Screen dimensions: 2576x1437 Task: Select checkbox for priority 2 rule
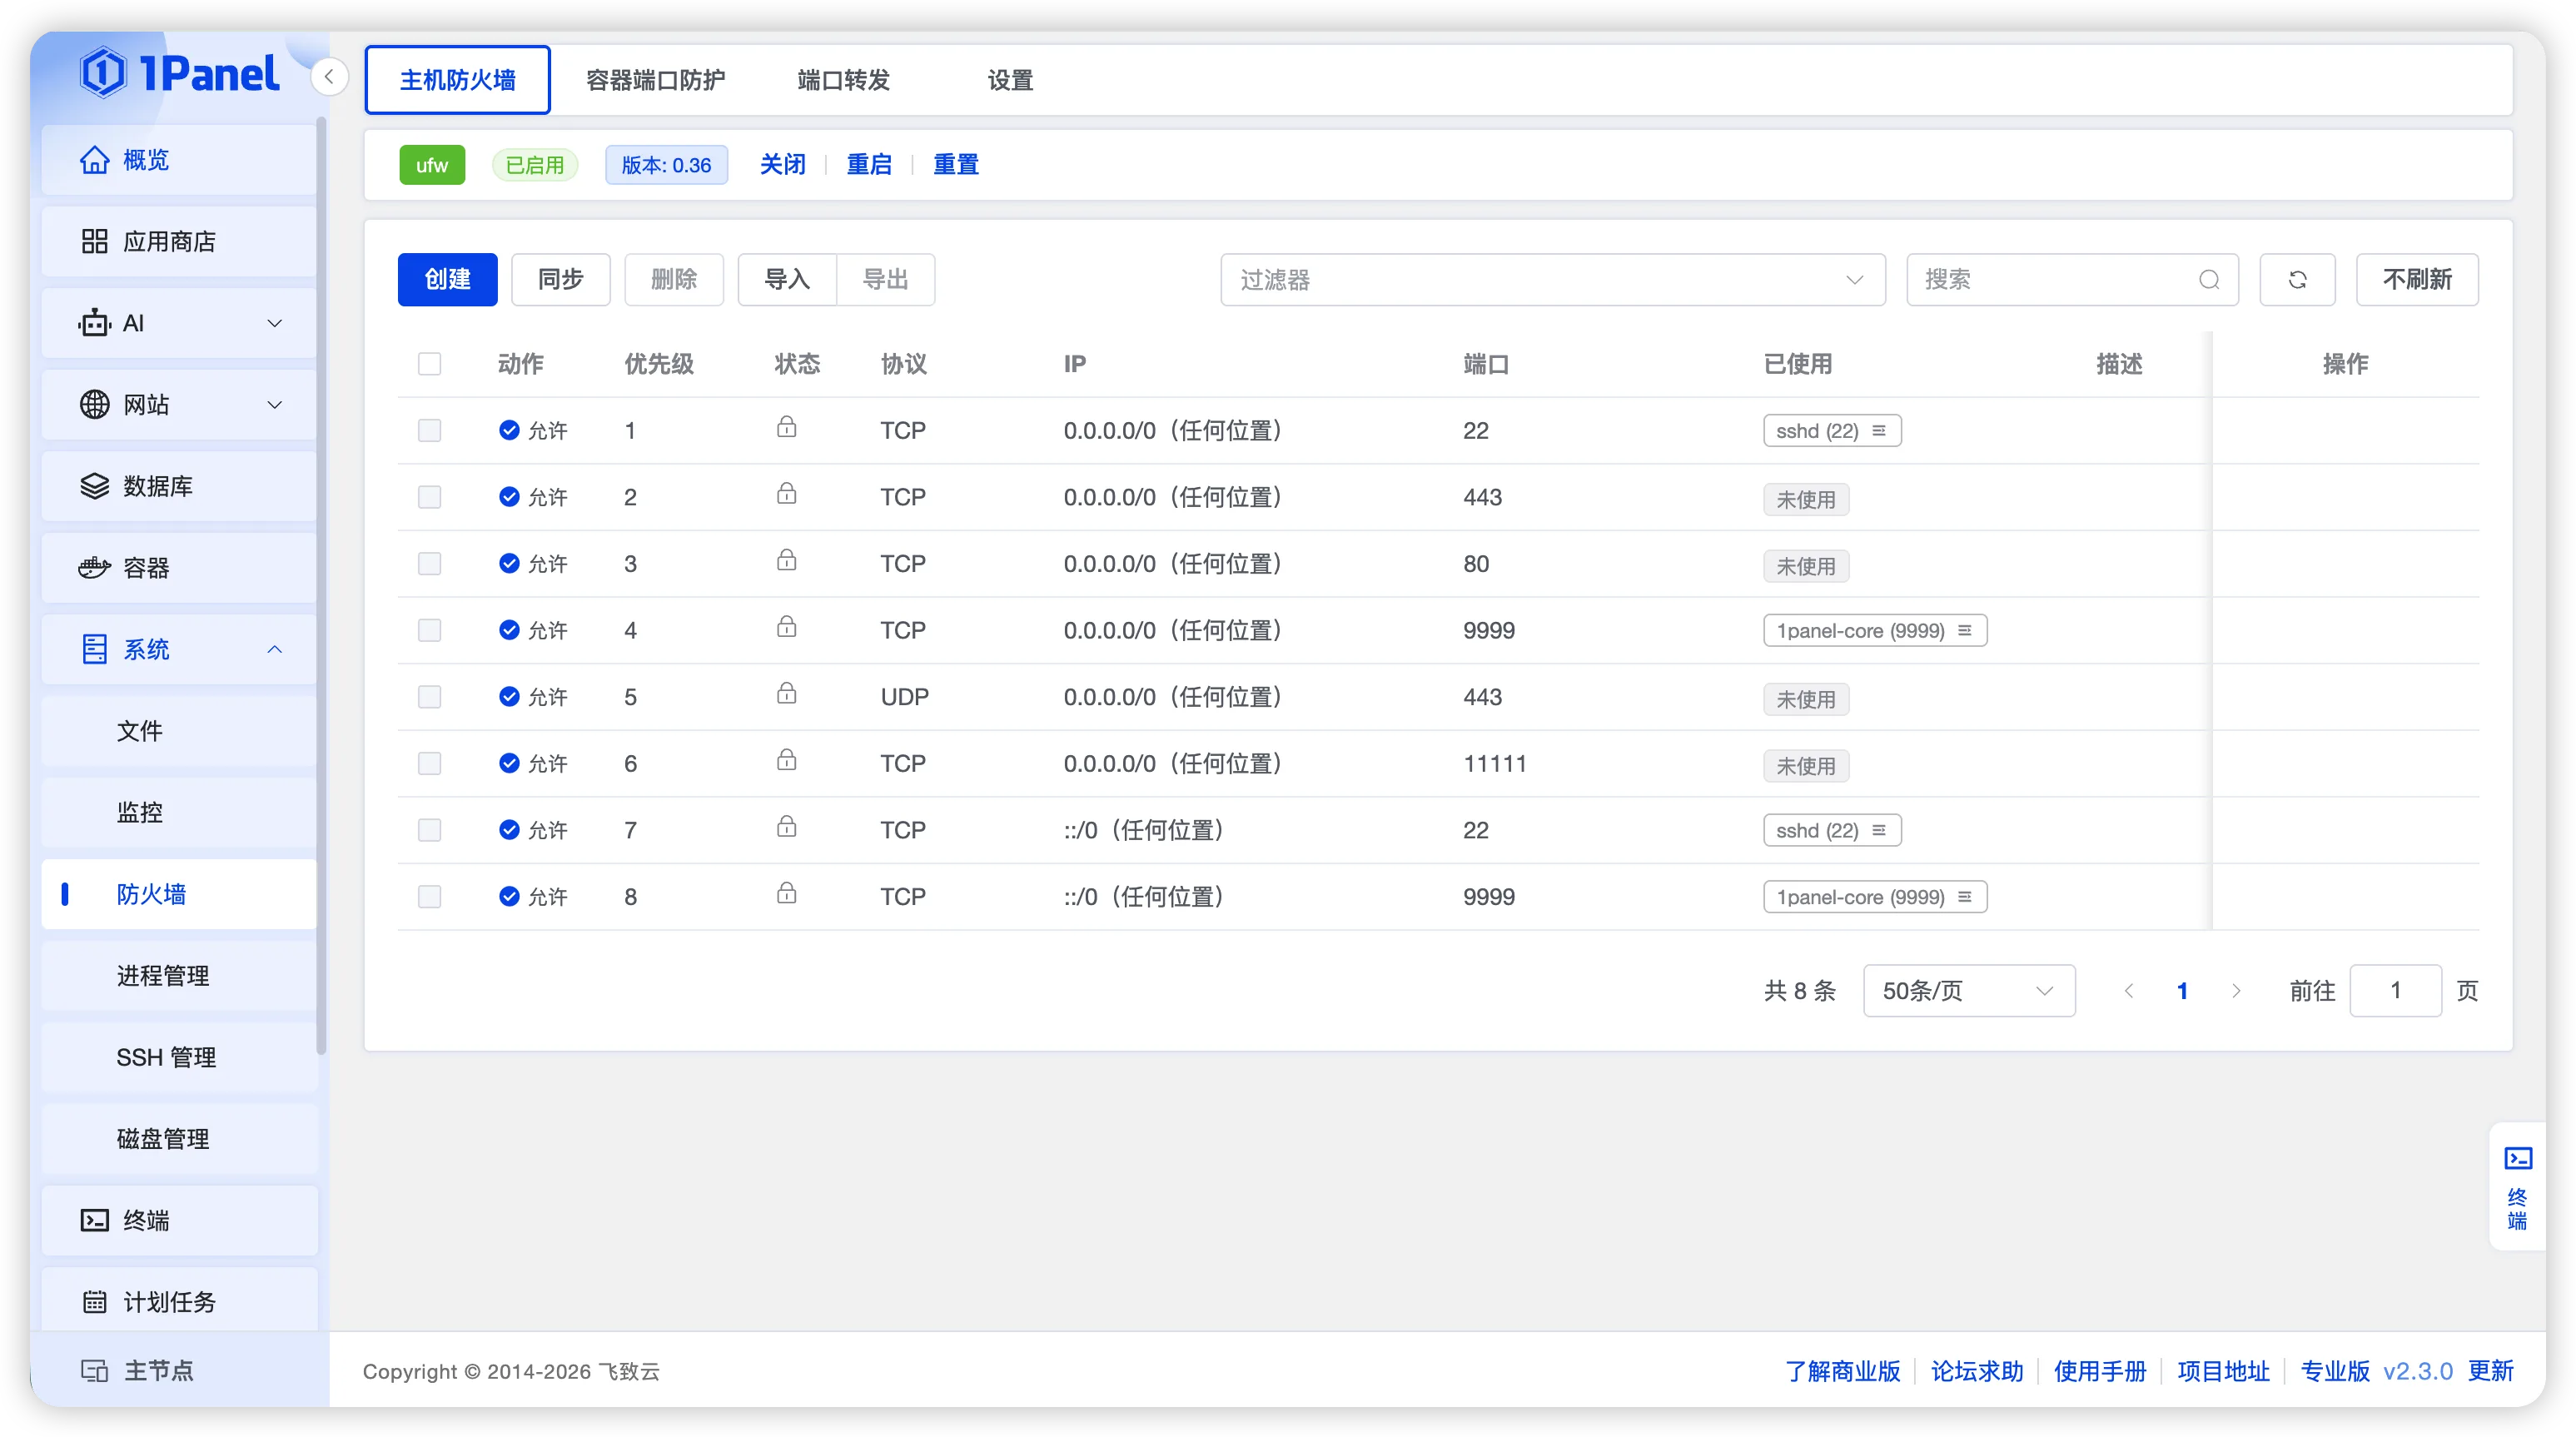point(429,497)
